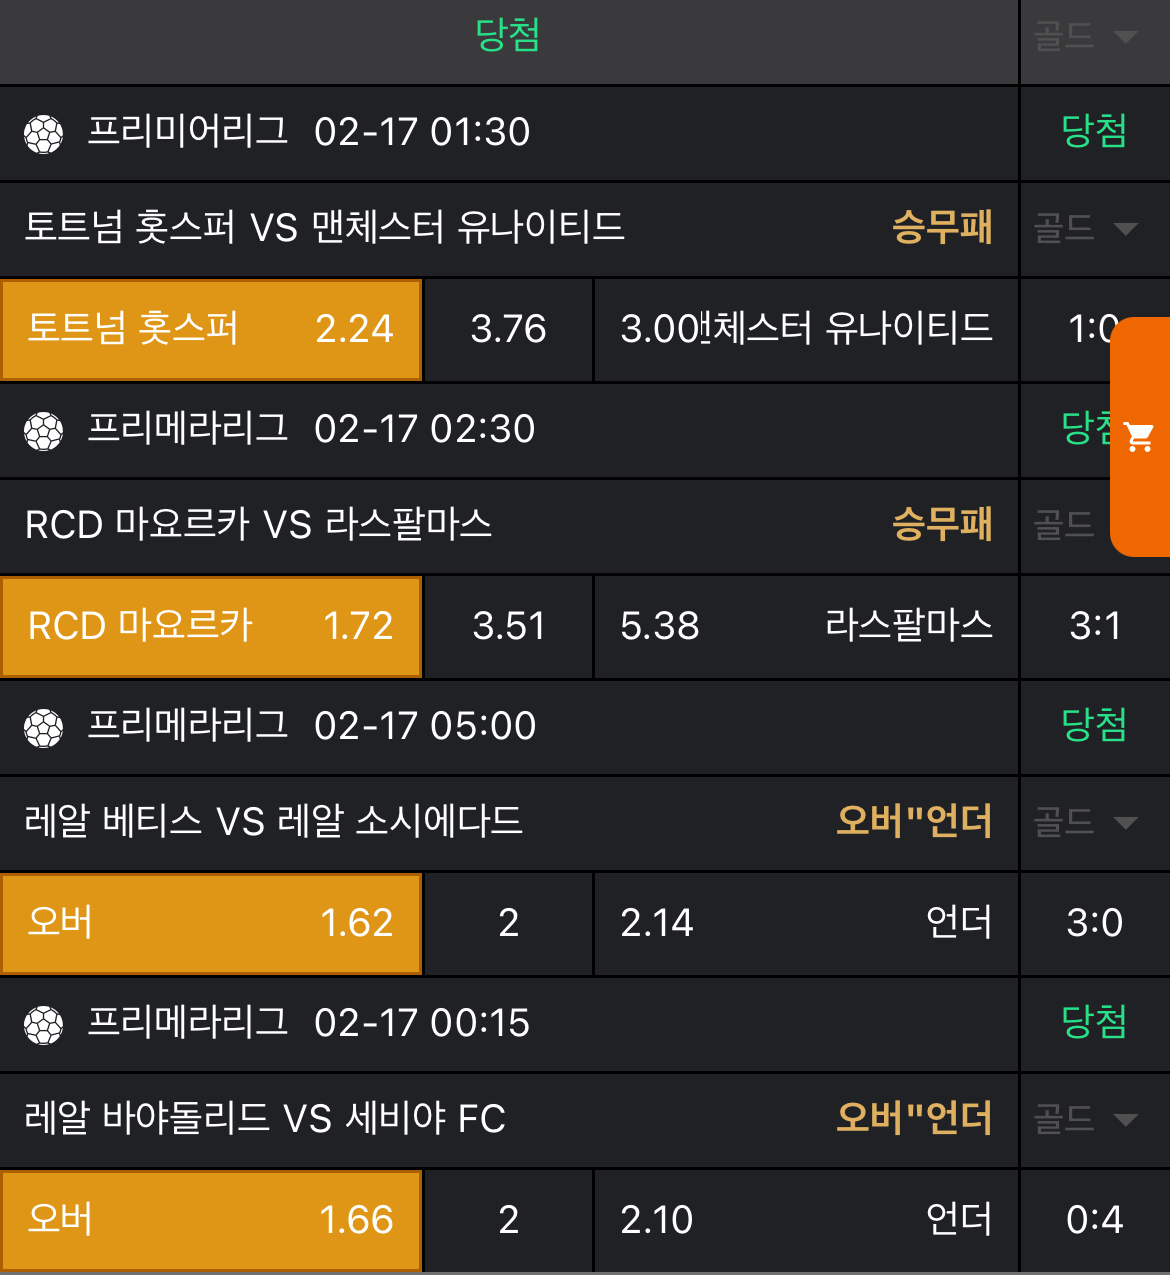This screenshot has width=1170, height=1275.
Task: Click 당첨 status for 프리미어리그 match
Action: tap(1094, 131)
